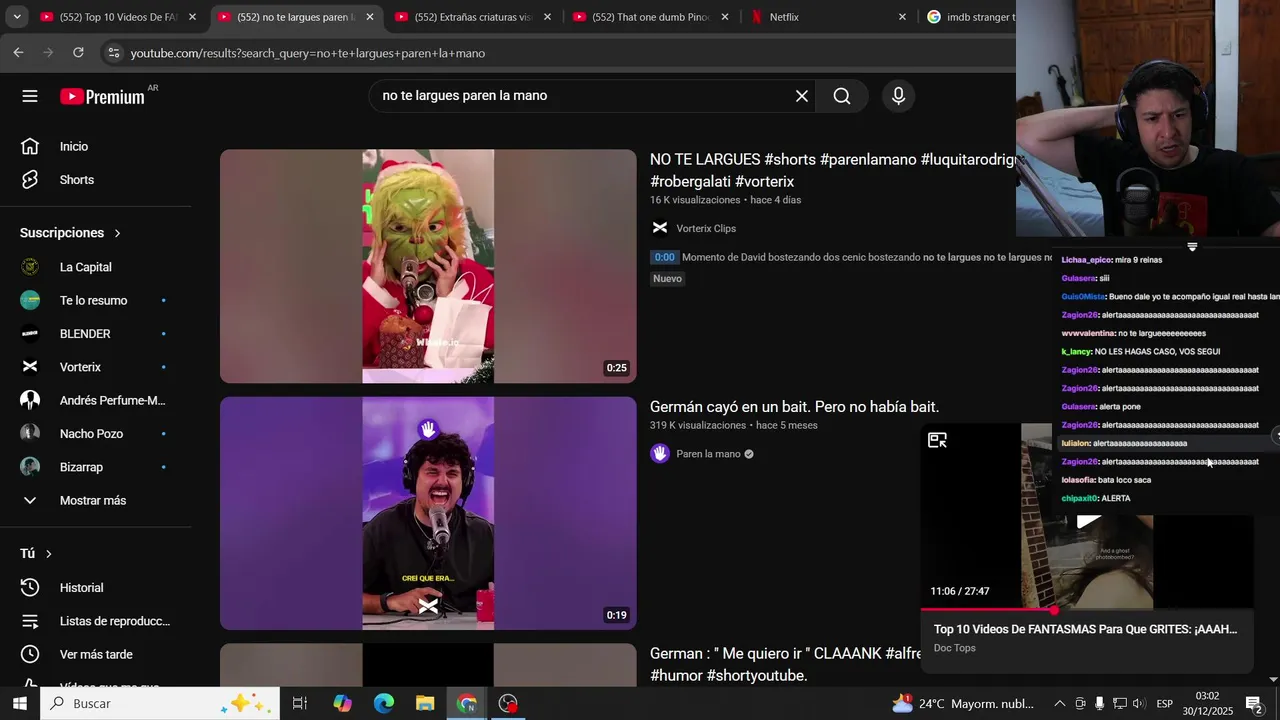
Task: Open the miniplayer Top 10 Videos De FANTASMAS title
Action: tap(1085, 629)
